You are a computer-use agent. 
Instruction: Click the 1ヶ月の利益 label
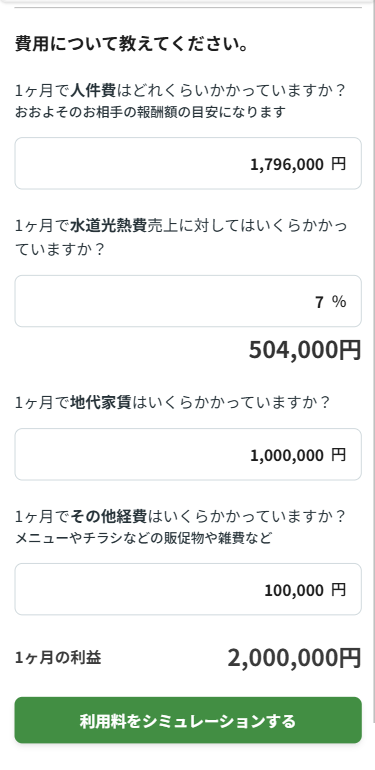point(58,658)
